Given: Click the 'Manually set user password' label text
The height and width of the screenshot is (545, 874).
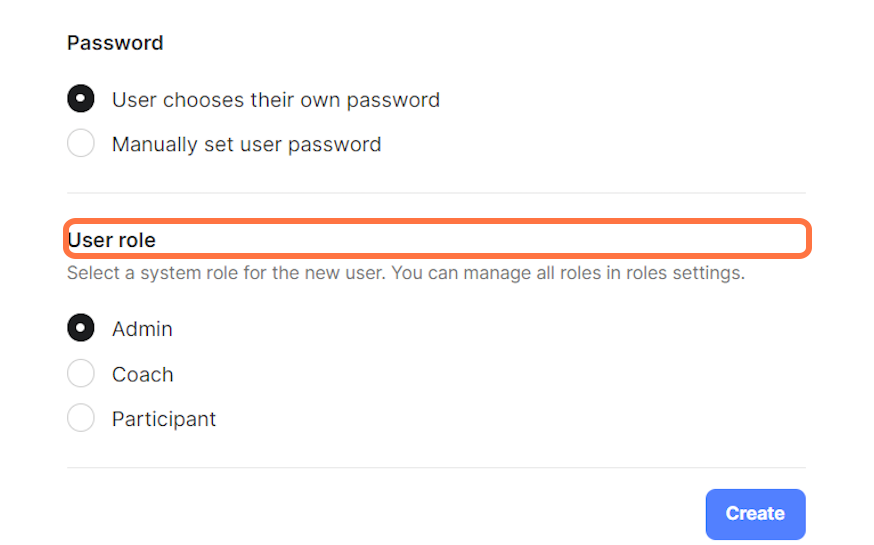Looking at the screenshot, I should pos(246,144).
